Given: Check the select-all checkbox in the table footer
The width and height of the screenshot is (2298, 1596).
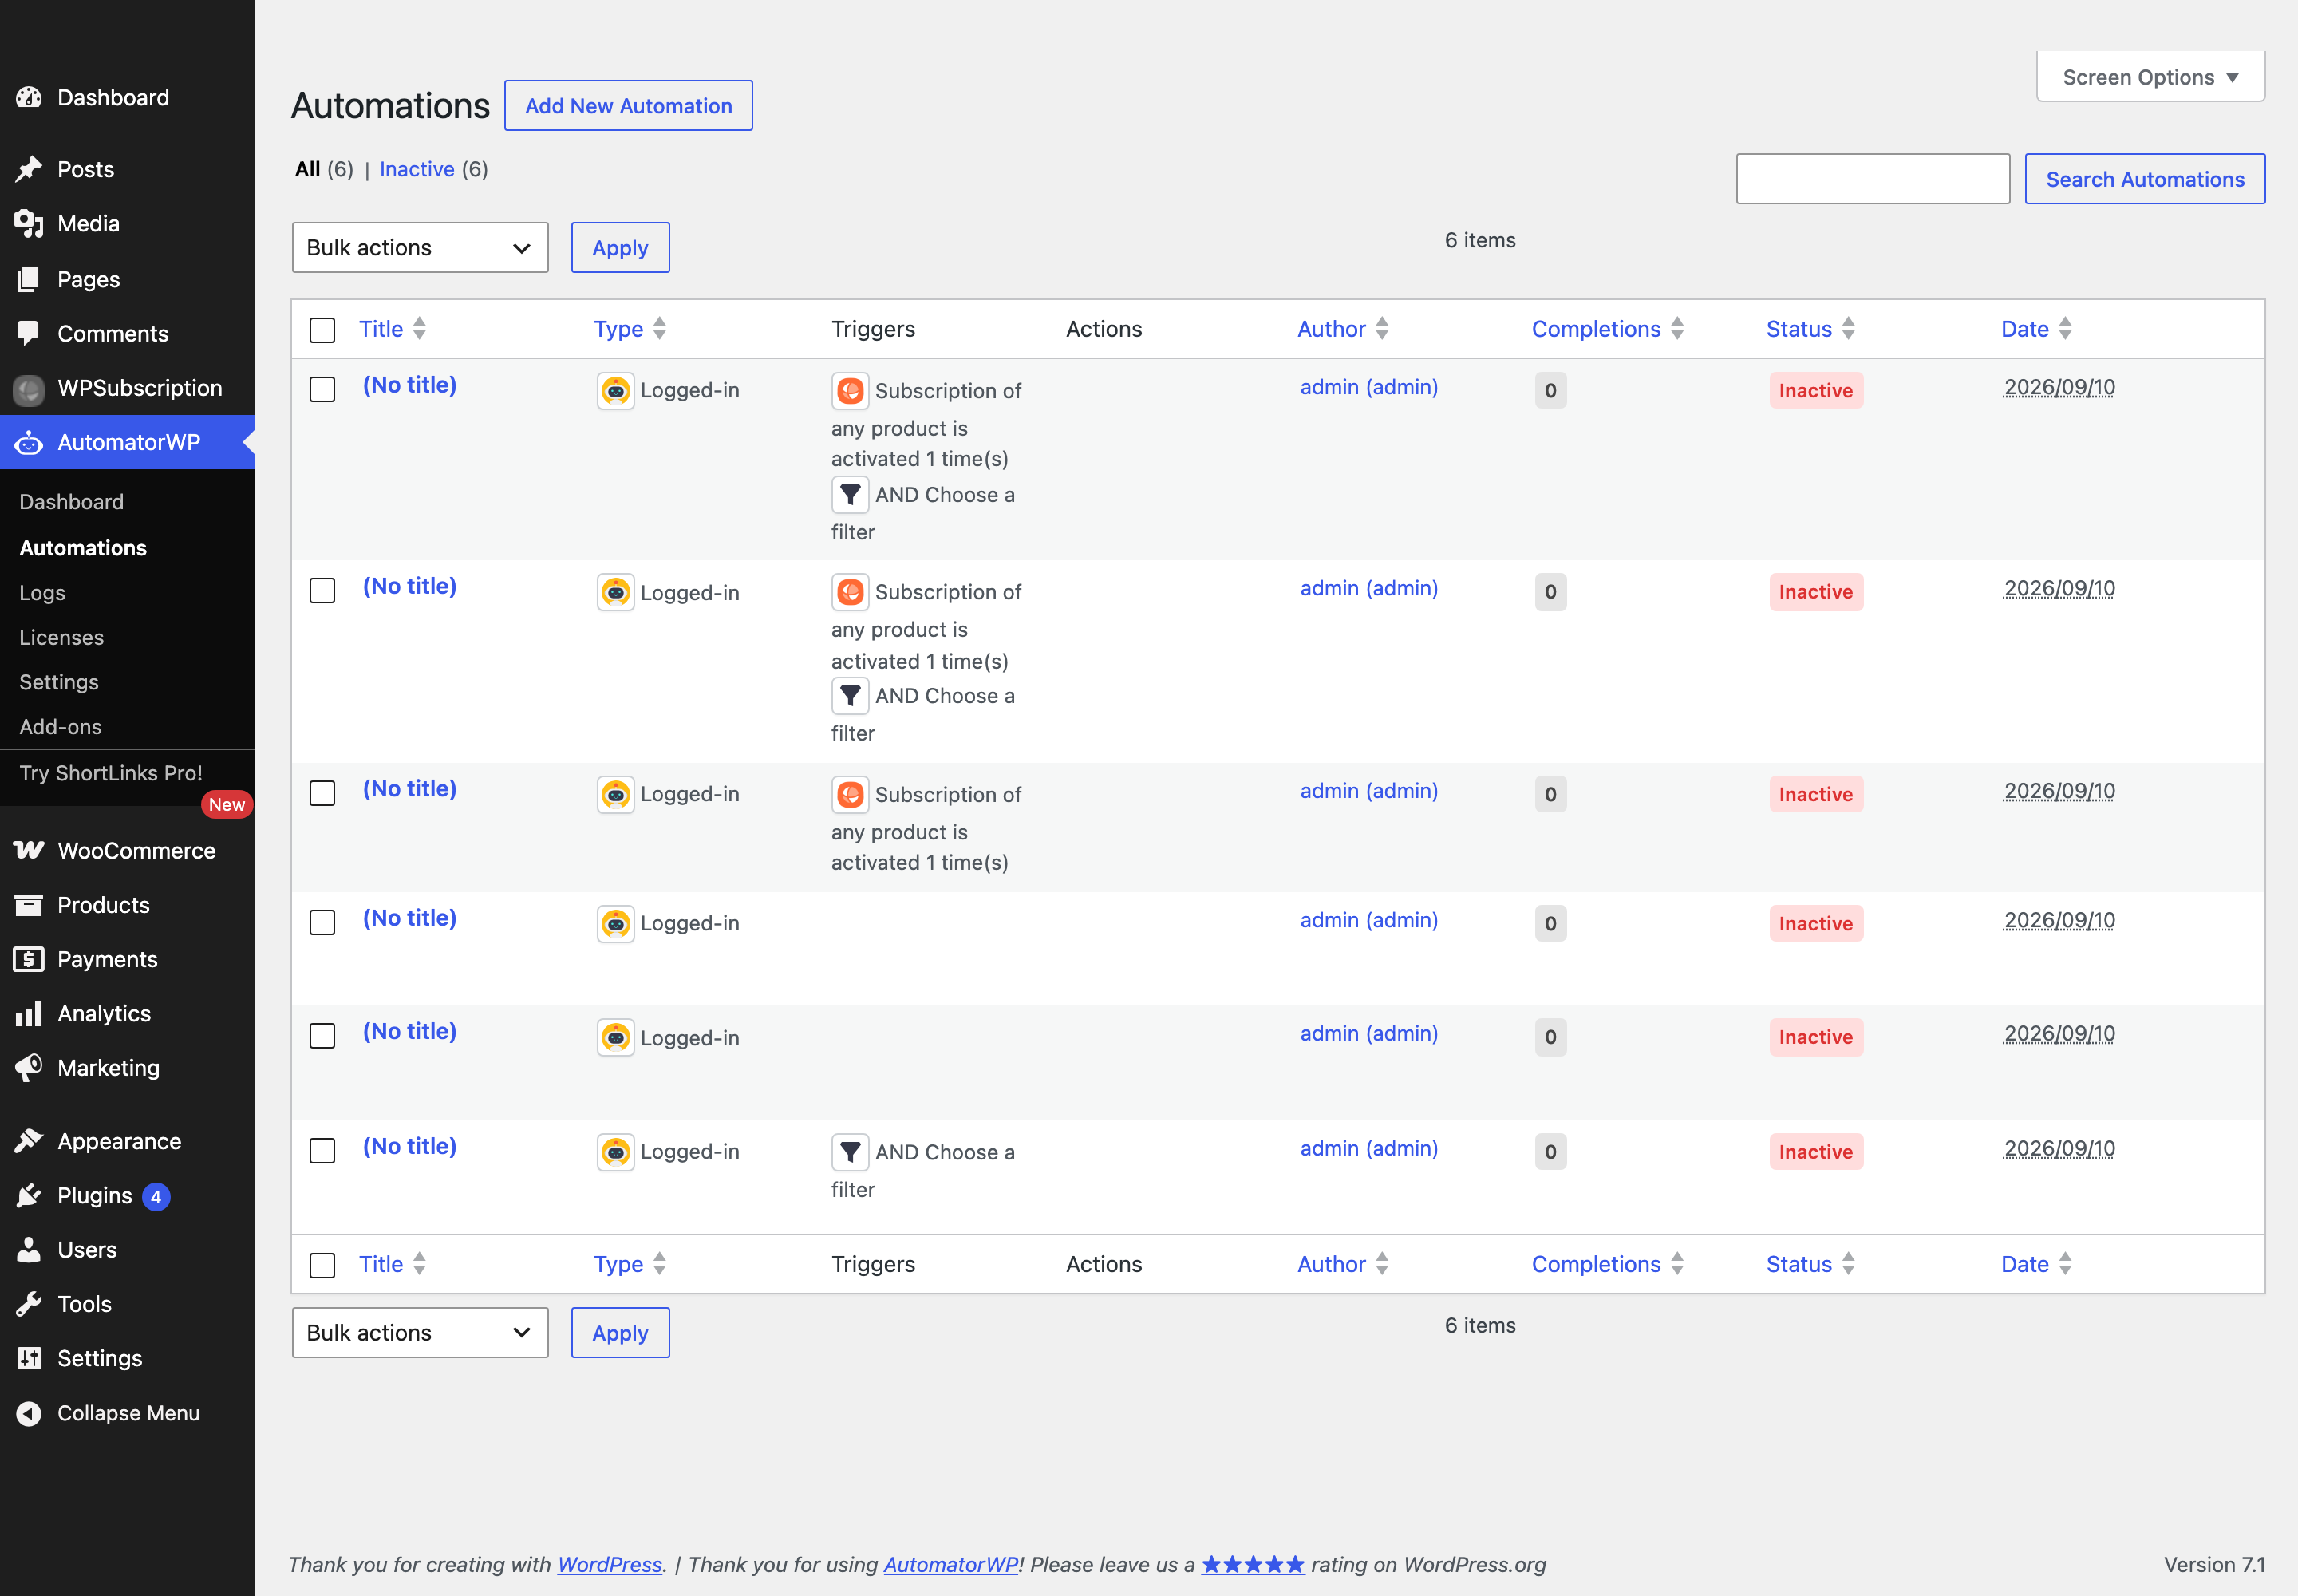Looking at the screenshot, I should [322, 1265].
